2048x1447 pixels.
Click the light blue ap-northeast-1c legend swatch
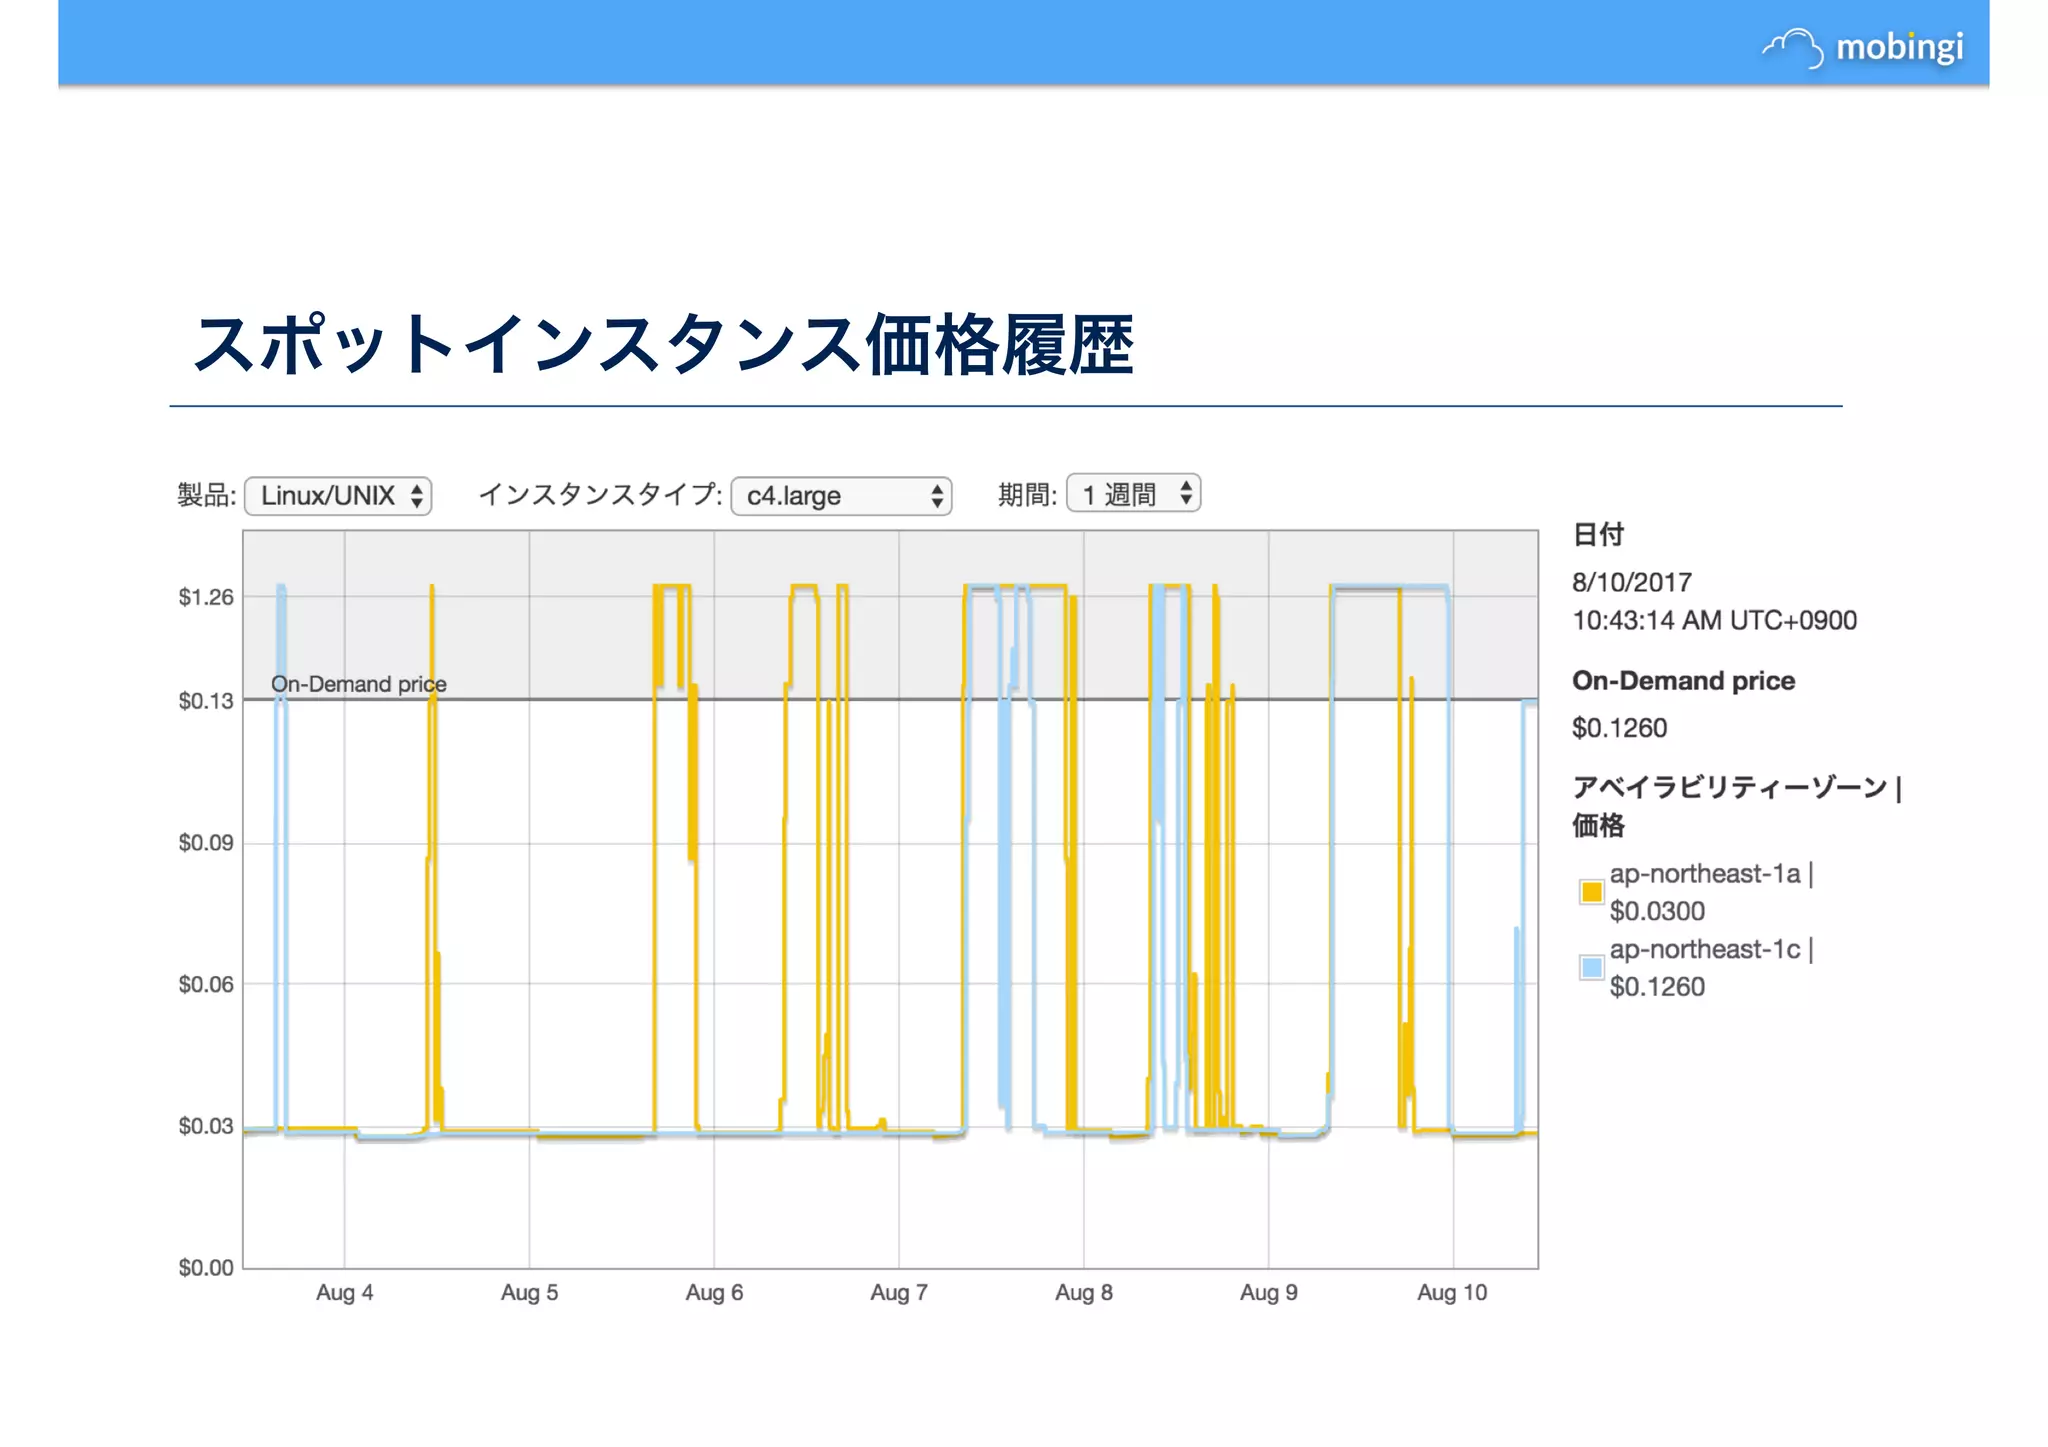(x=1591, y=967)
